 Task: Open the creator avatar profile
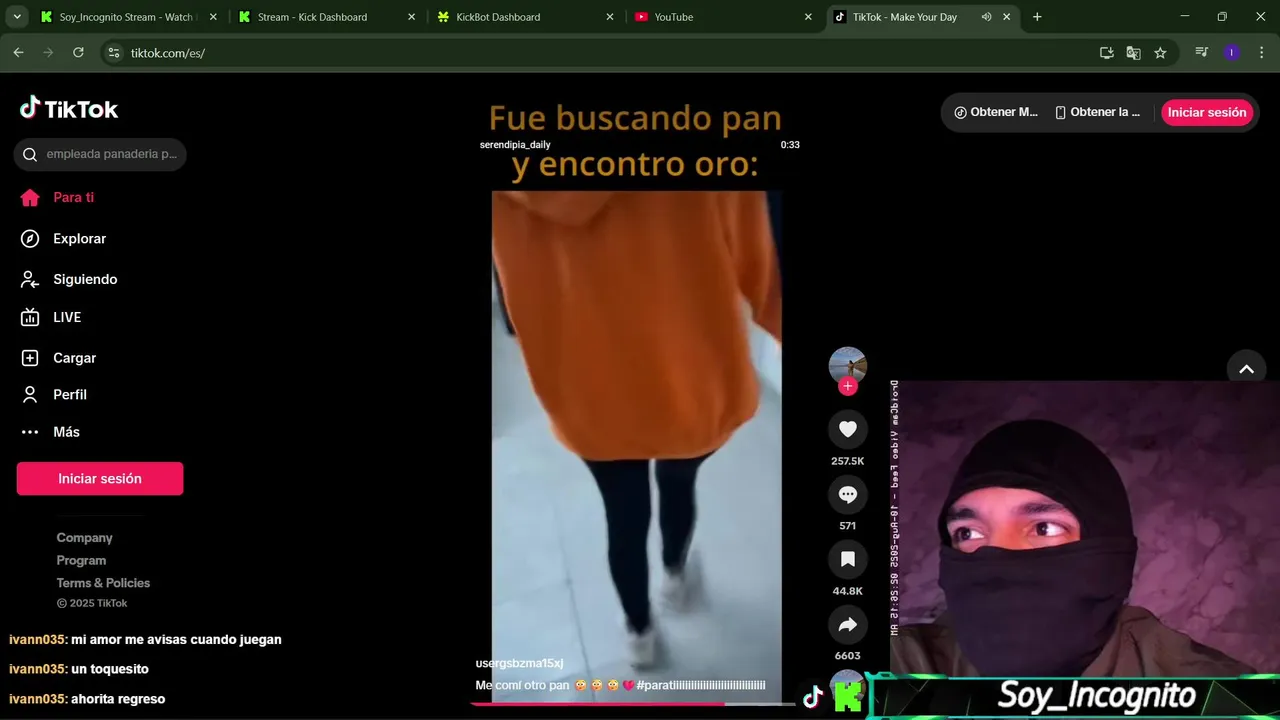click(x=848, y=365)
